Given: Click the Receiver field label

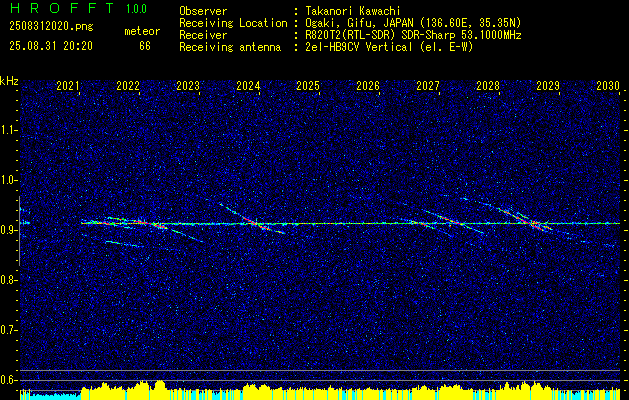Looking at the screenshot, I should pyautogui.click(x=203, y=35).
